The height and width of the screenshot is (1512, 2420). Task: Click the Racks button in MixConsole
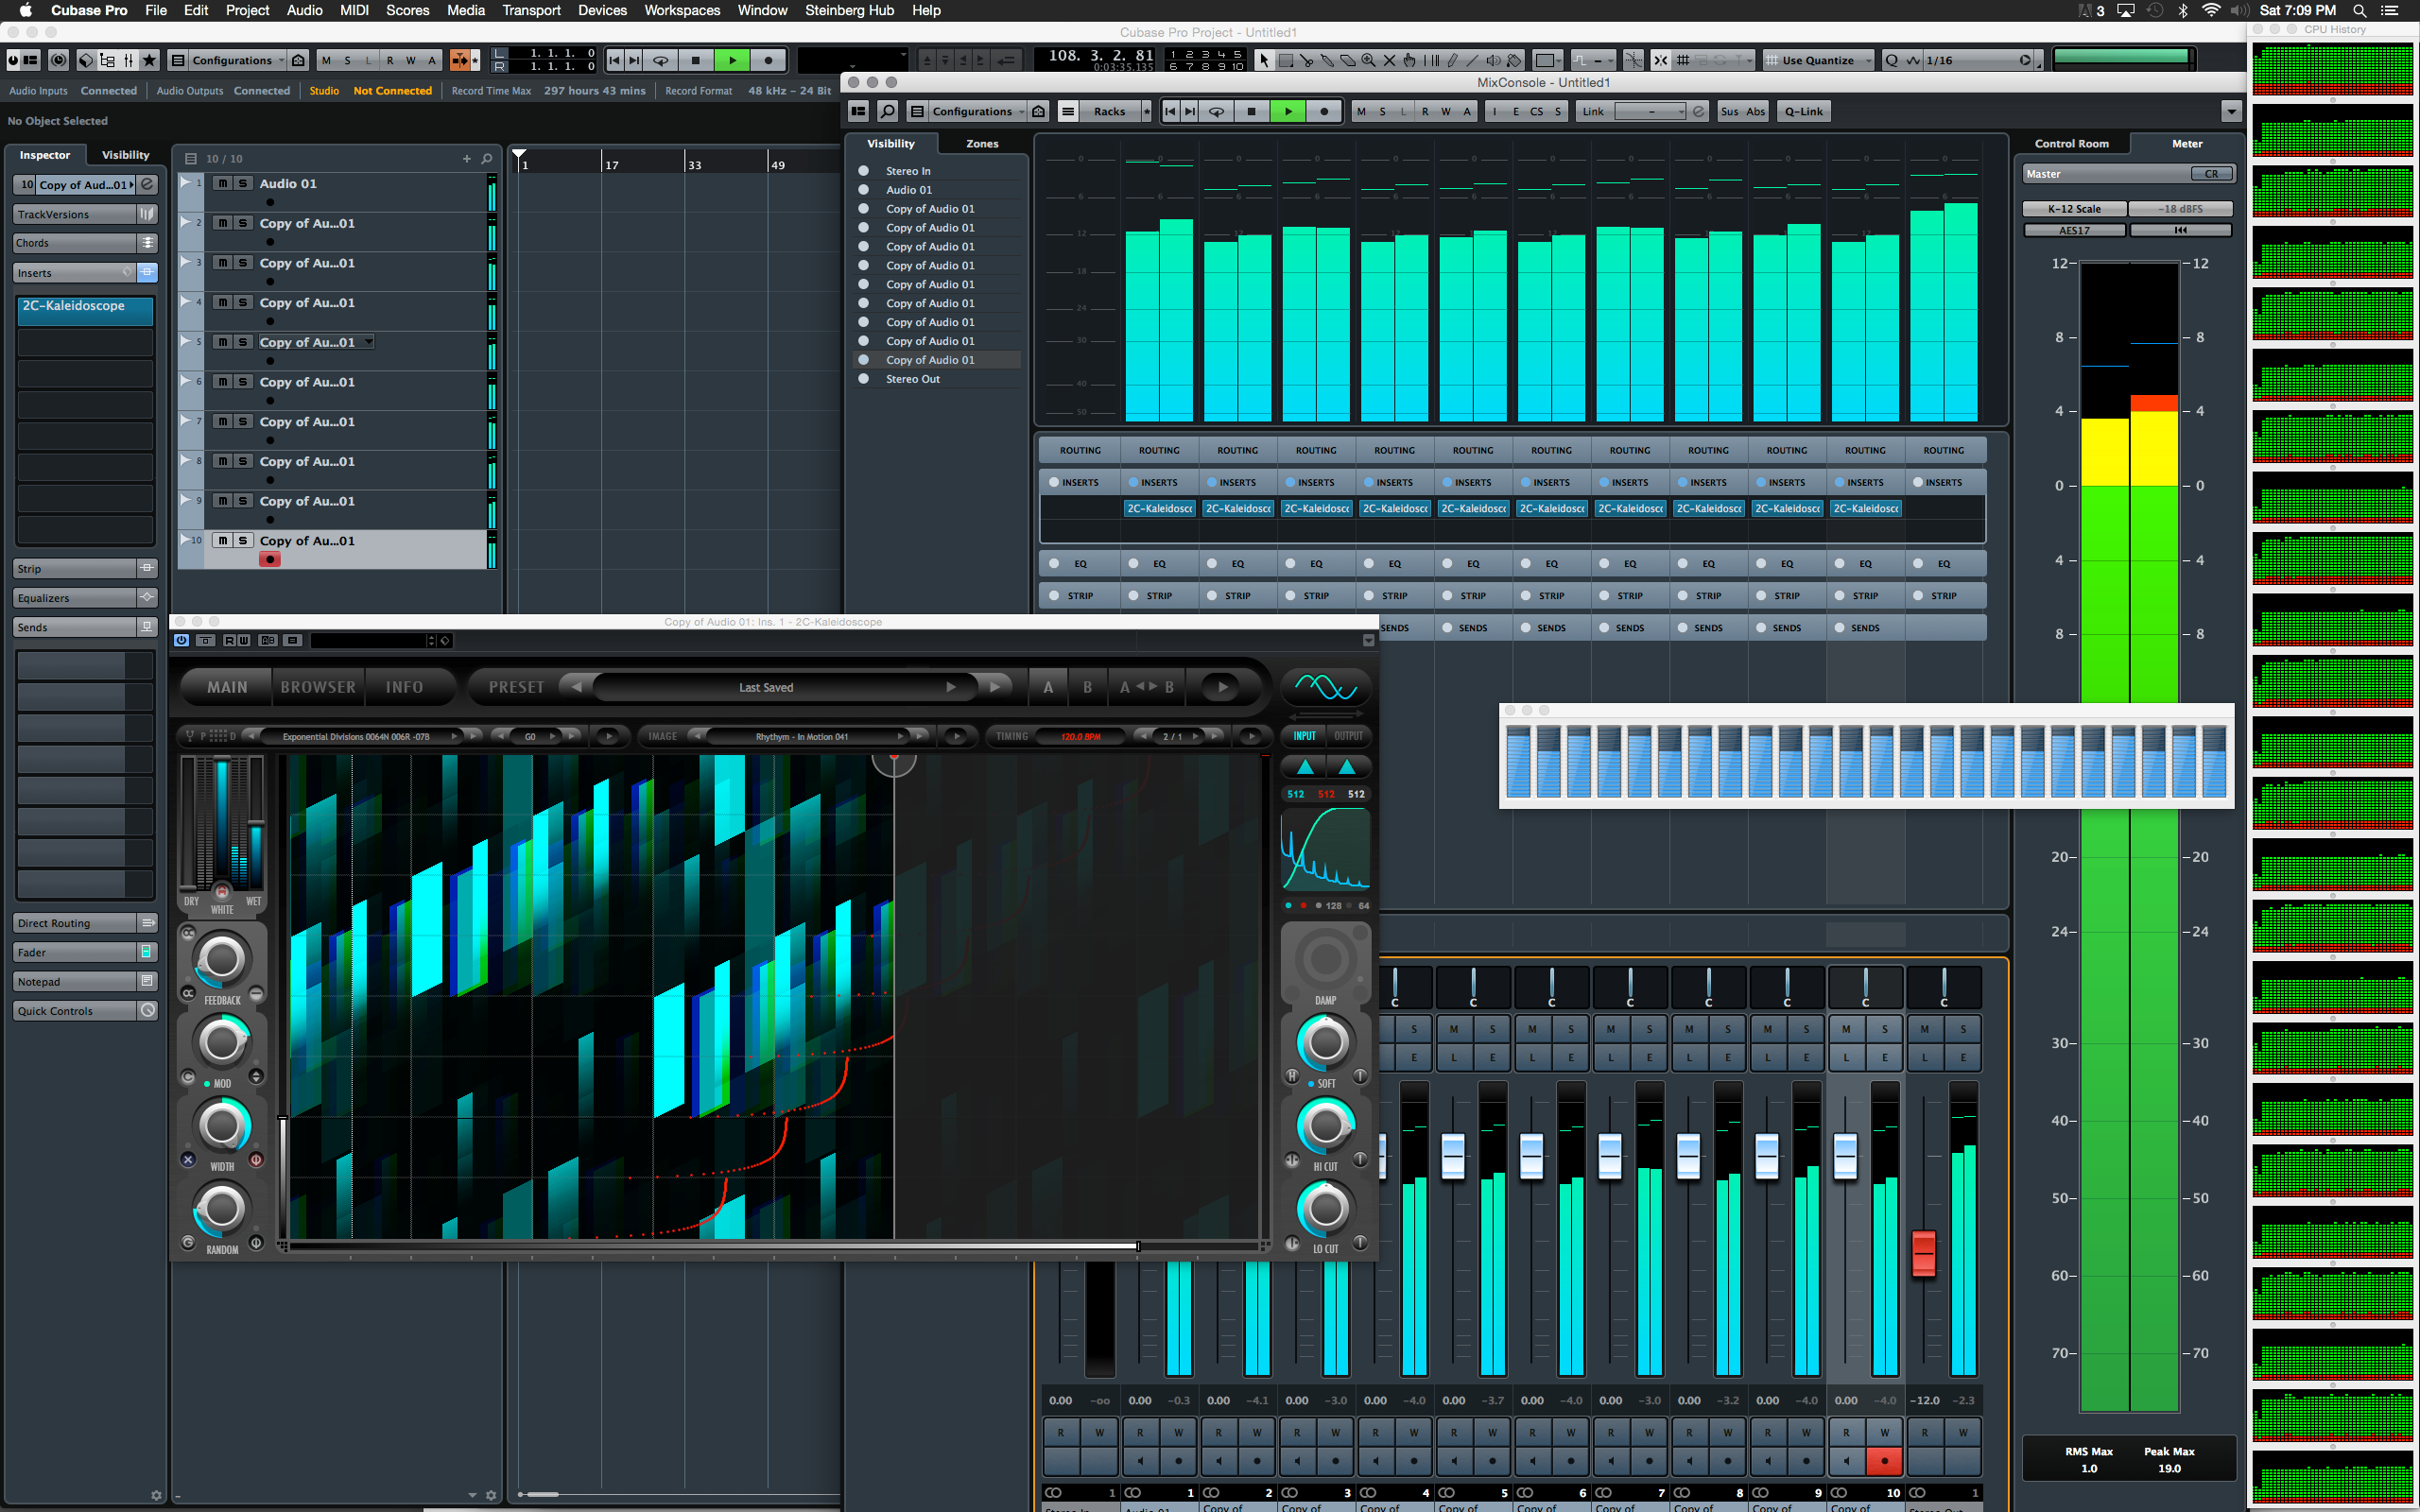tap(1109, 111)
